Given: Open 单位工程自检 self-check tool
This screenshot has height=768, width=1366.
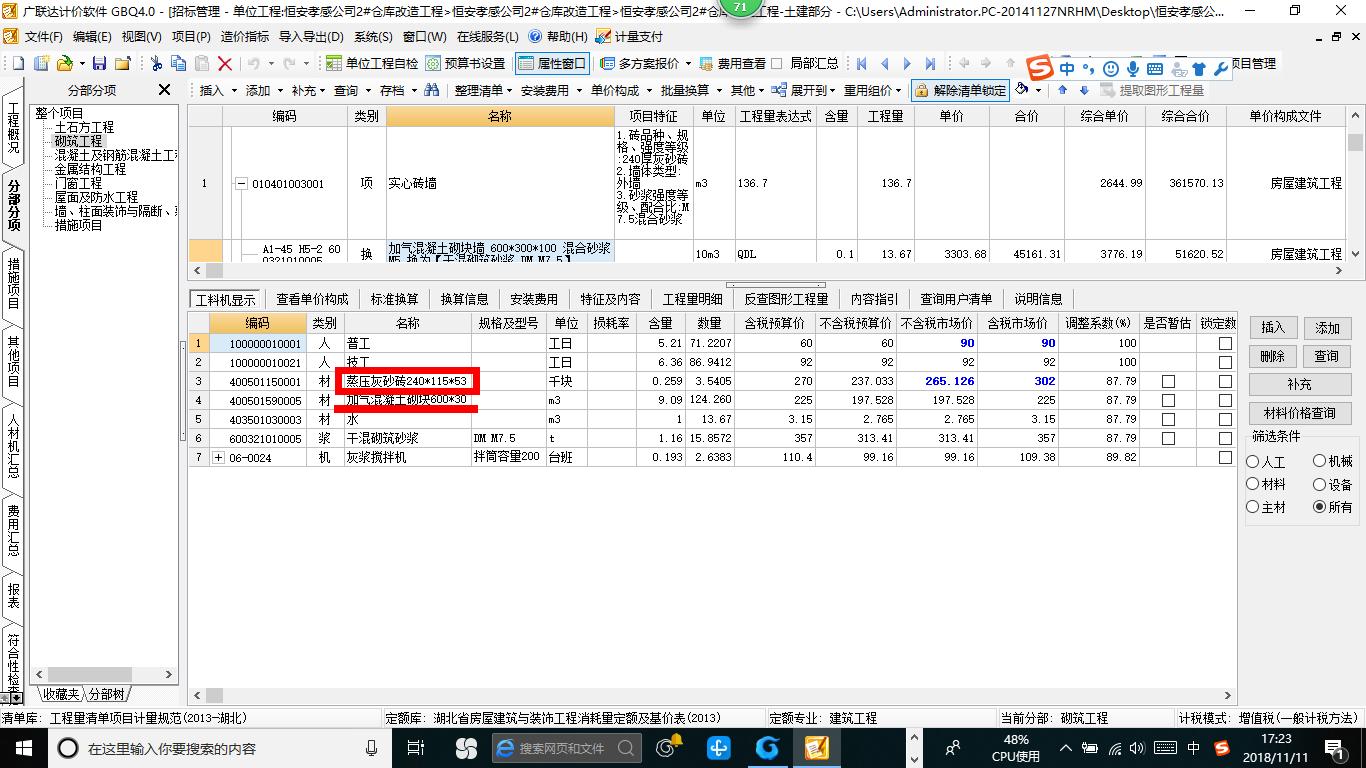Looking at the screenshot, I should [x=372, y=63].
